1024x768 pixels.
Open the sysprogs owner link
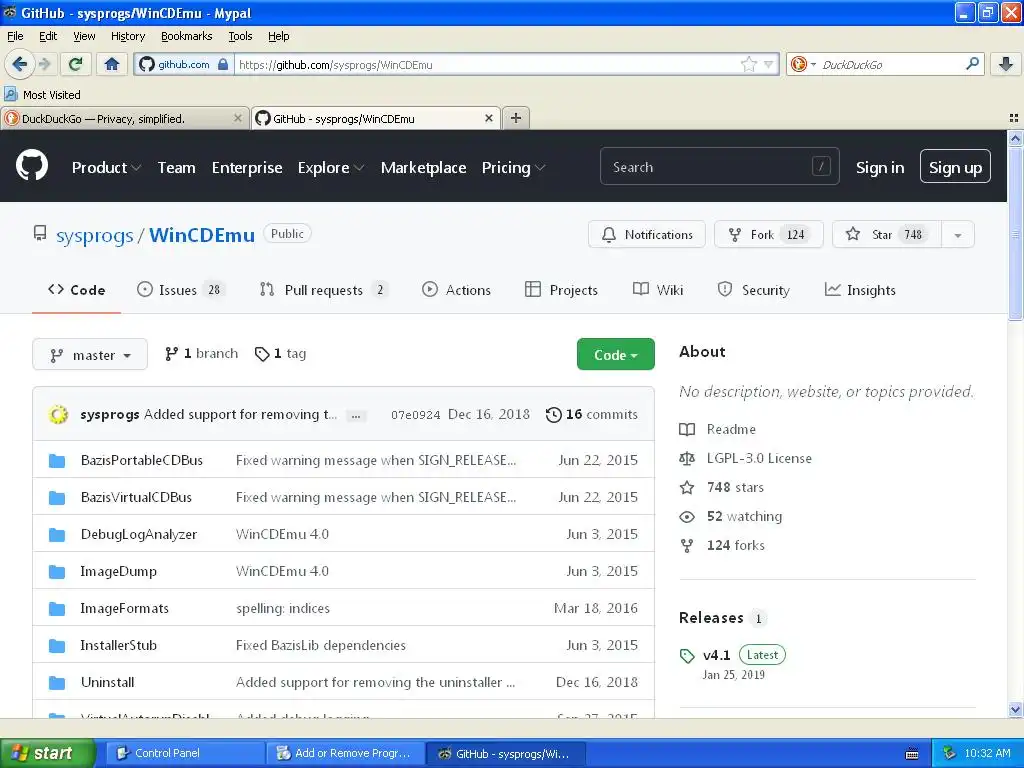click(x=95, y=236)
